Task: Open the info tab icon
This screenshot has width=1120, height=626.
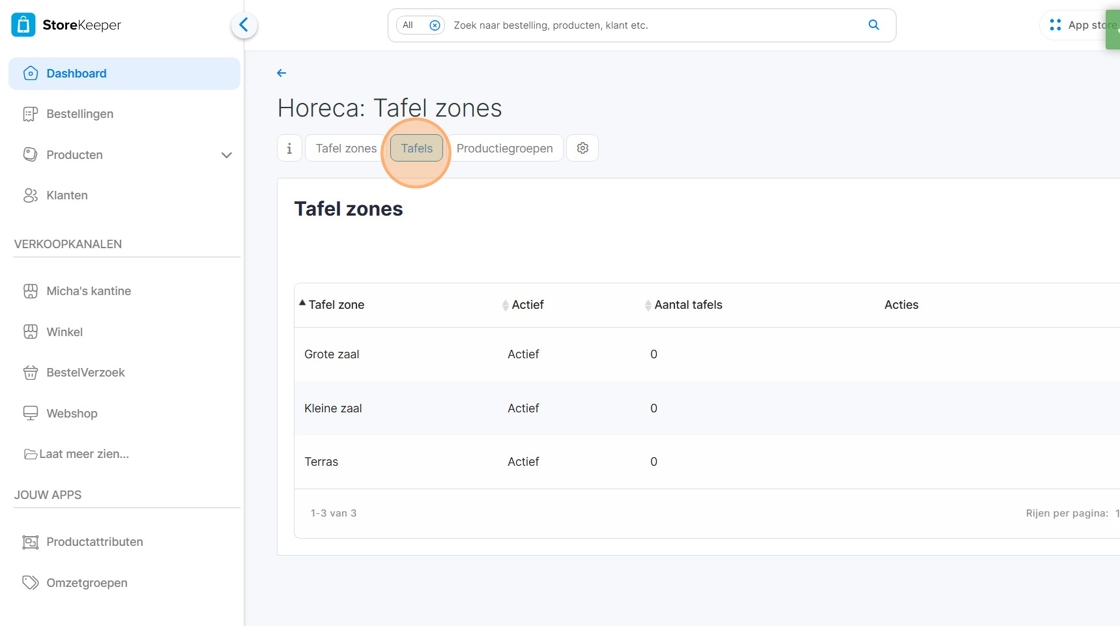Action: pos(289,148)
